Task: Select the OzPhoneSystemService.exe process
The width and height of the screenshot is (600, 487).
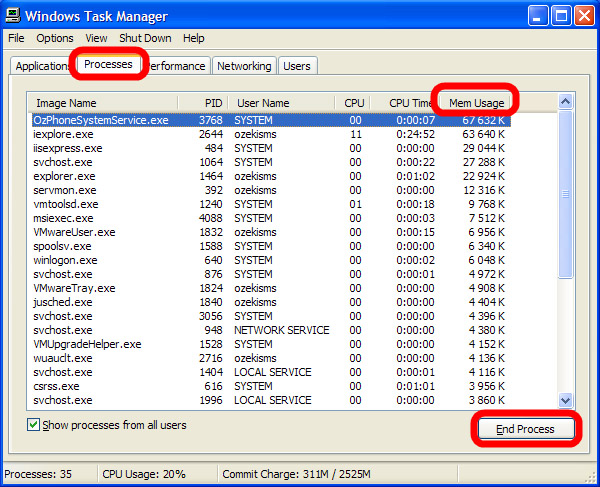Action: pyautogui.click(x=271, y=120)
